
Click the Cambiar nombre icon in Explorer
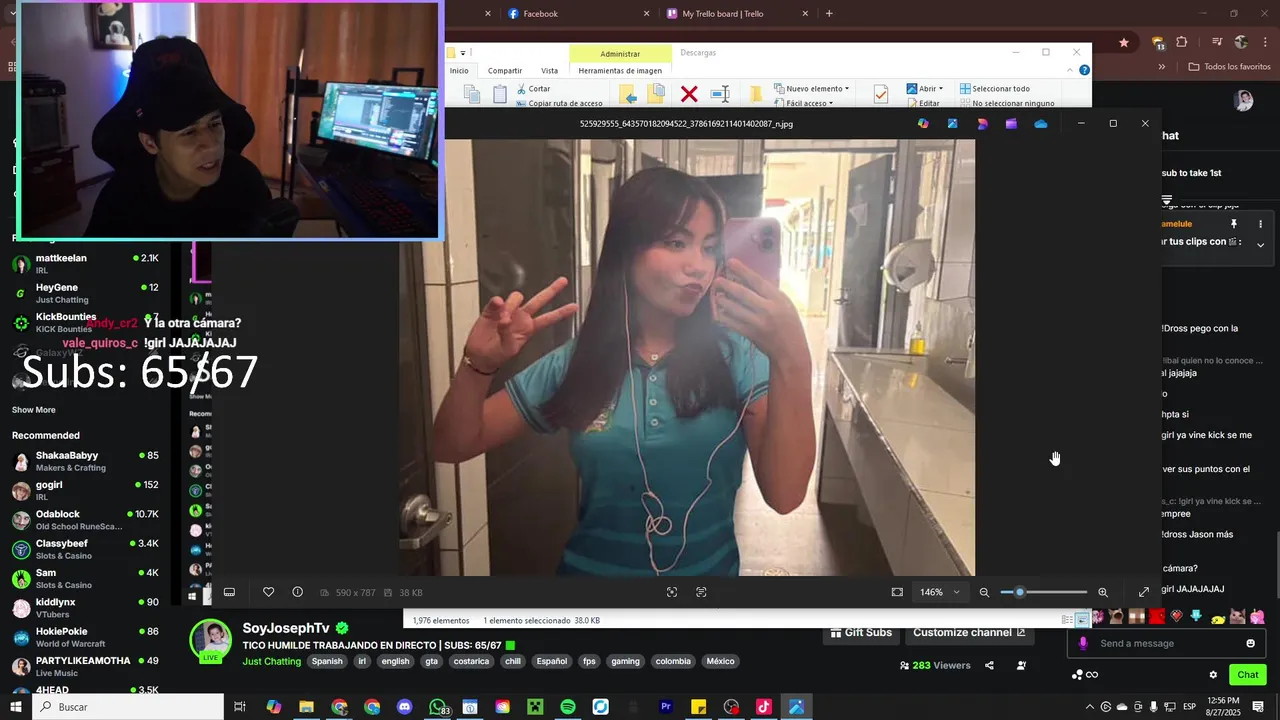tap(720, 94)
